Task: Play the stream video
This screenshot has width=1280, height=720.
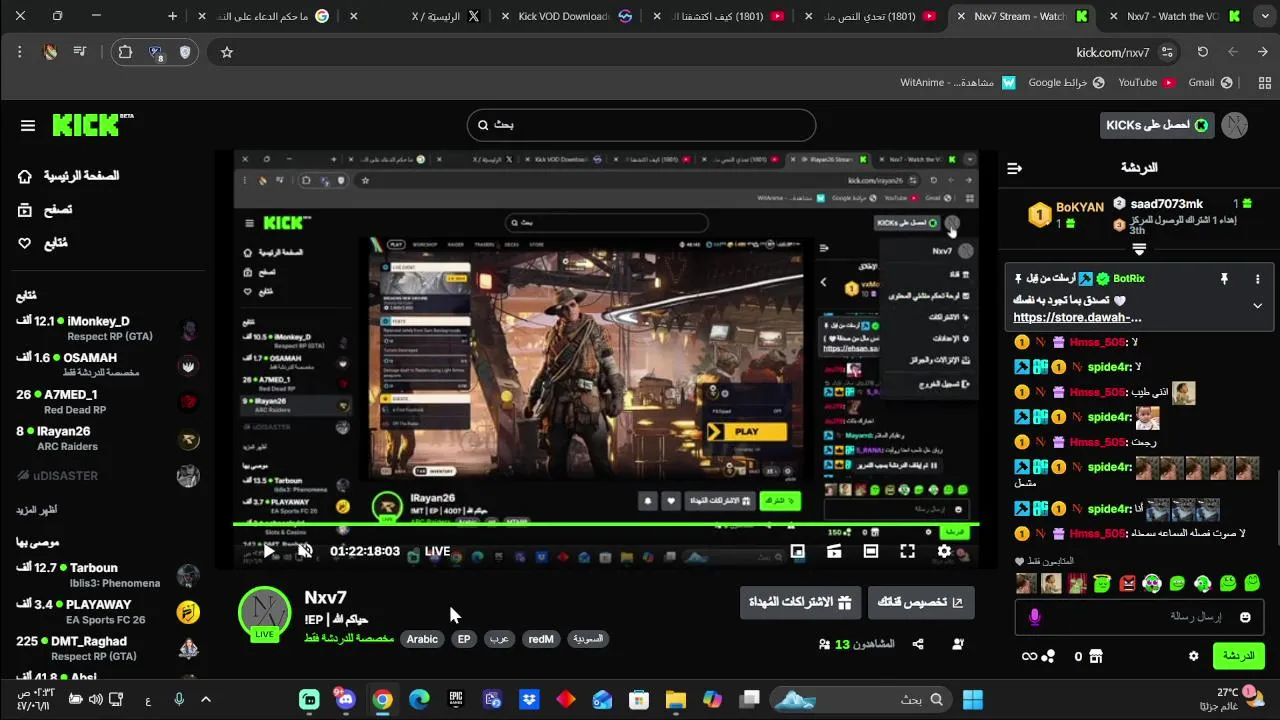Action: point(269,551)
